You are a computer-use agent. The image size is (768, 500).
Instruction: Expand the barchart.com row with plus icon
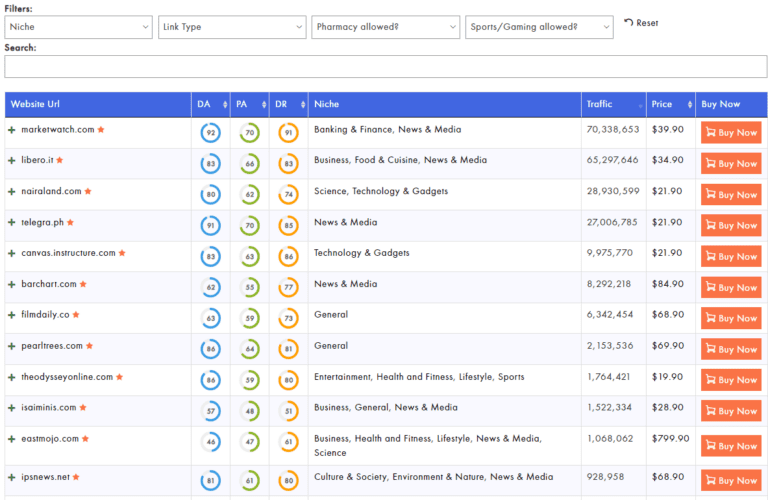click(12, 284)
